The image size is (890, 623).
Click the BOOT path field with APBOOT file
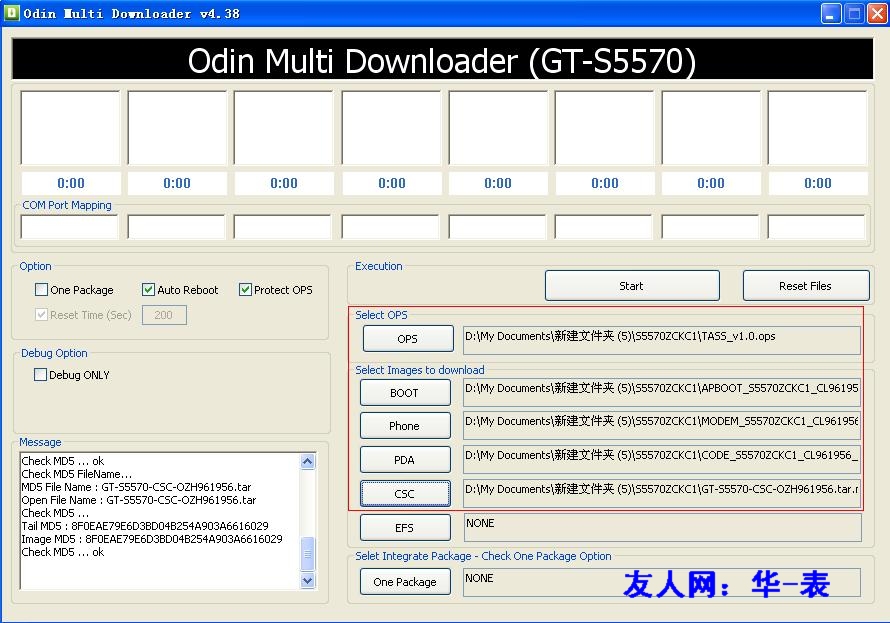662,392
